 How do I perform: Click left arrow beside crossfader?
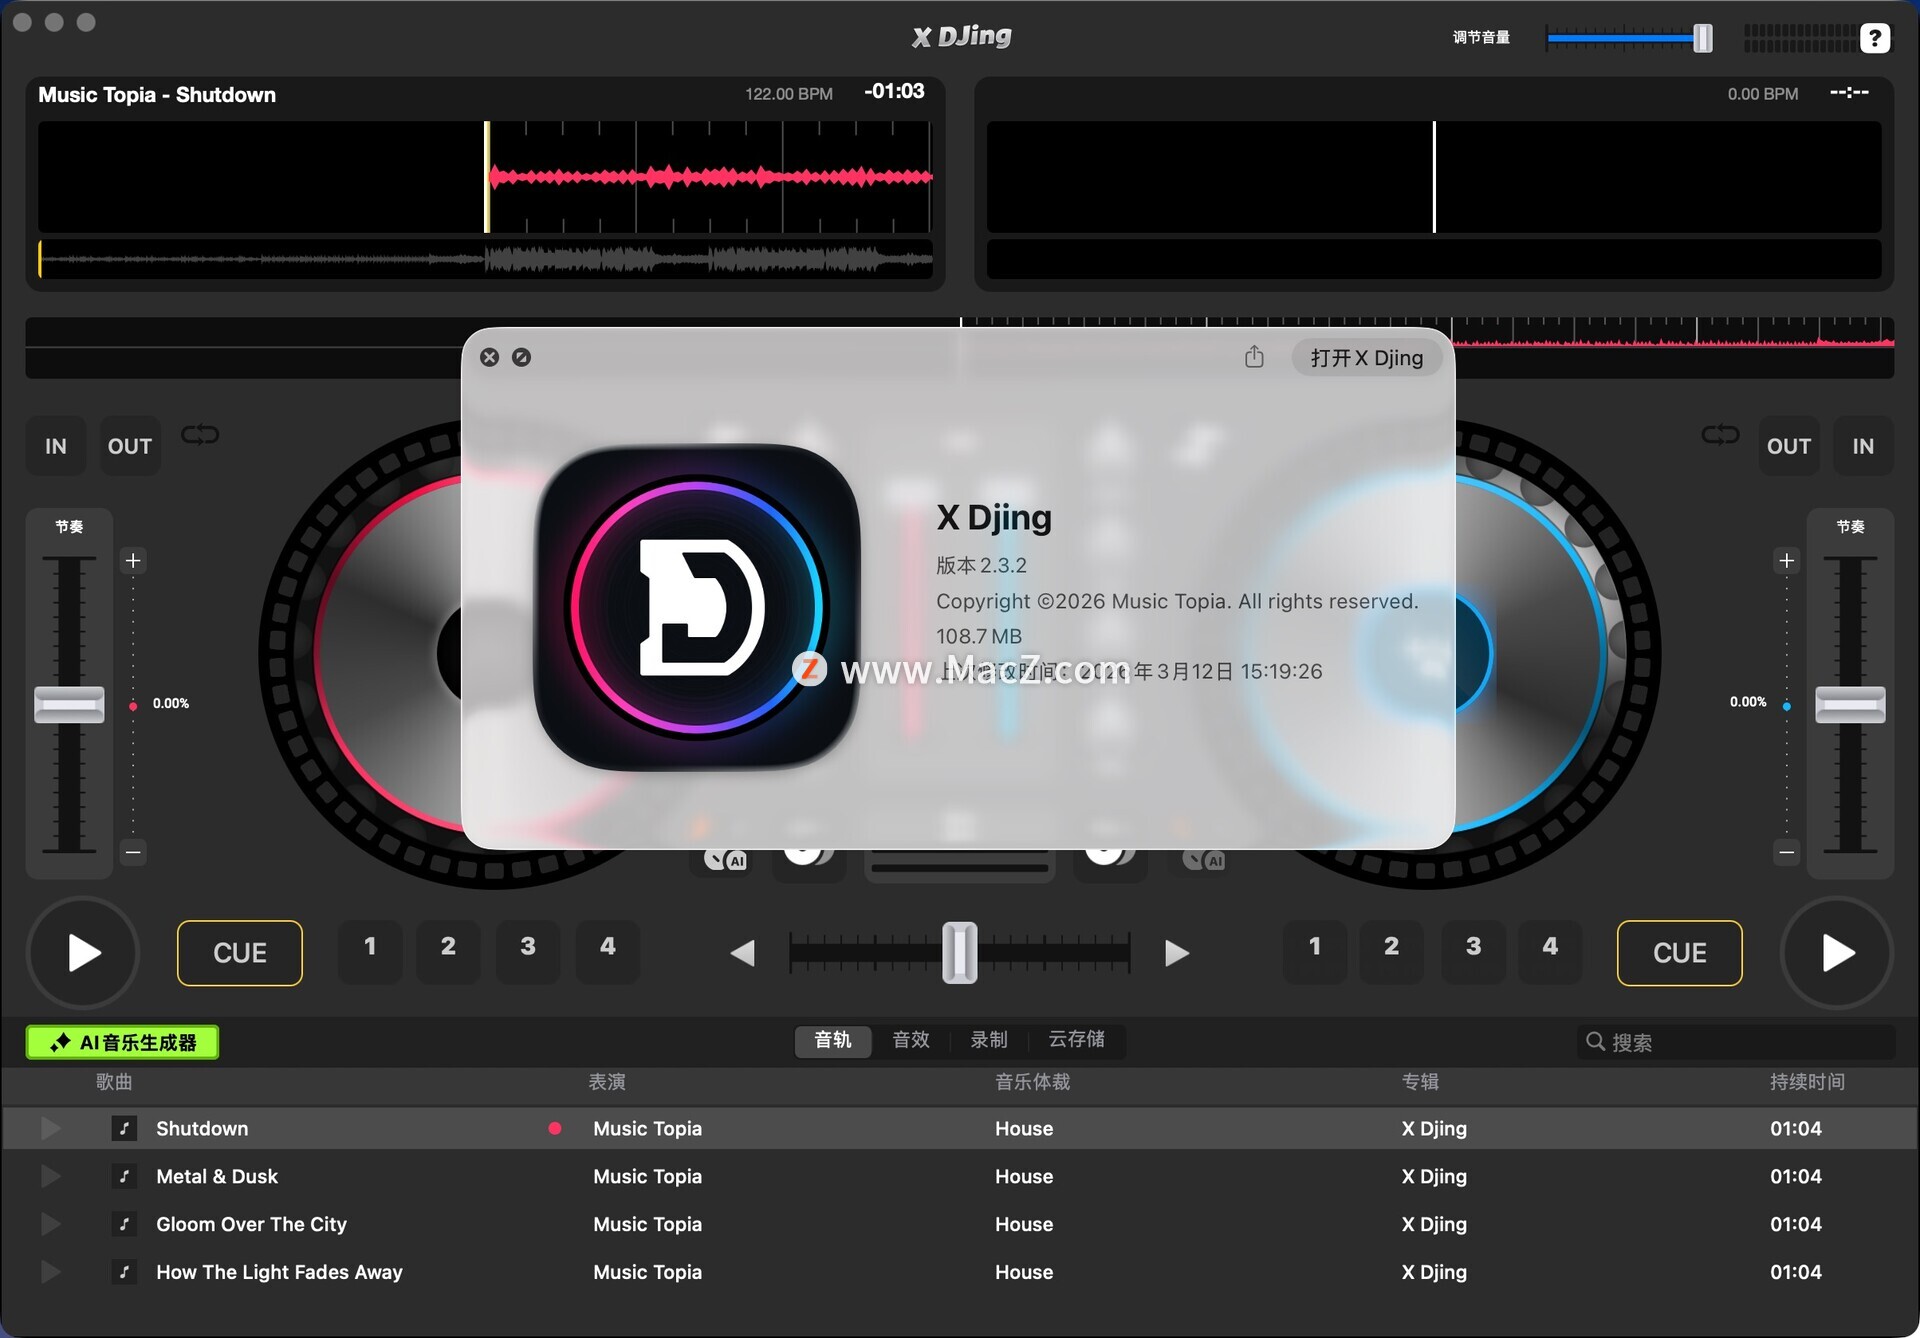(742, 953)
